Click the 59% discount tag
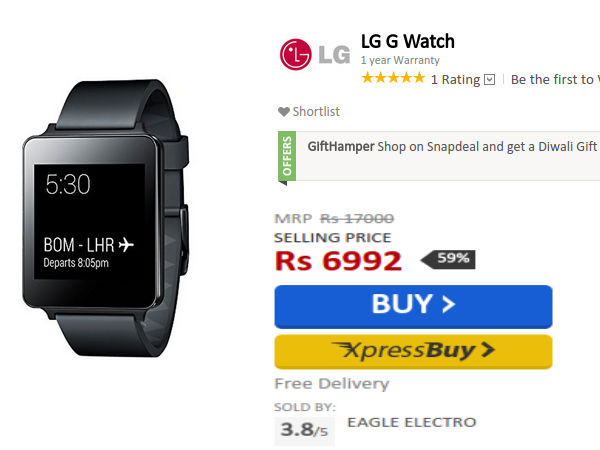Viewport: 600px width, 450px height. [448, 259]
